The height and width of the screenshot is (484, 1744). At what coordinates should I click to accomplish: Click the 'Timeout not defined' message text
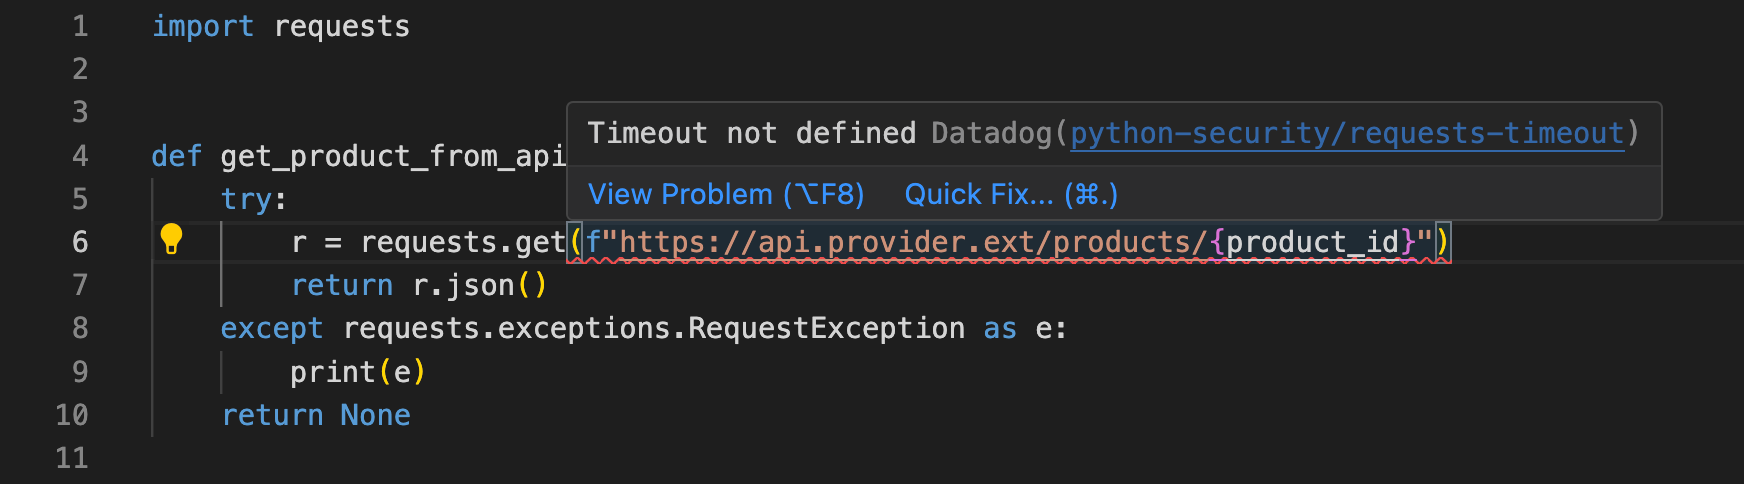click(x=751, y=133)
